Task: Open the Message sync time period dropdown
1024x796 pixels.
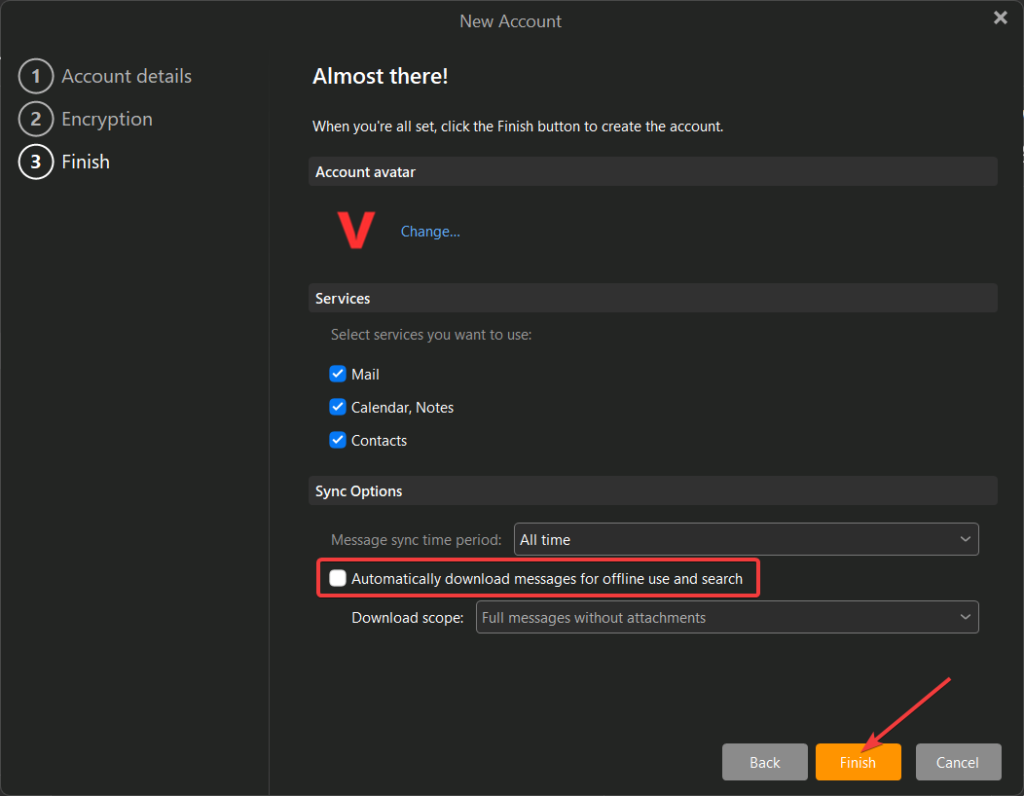Action: (x=745, y=539)
